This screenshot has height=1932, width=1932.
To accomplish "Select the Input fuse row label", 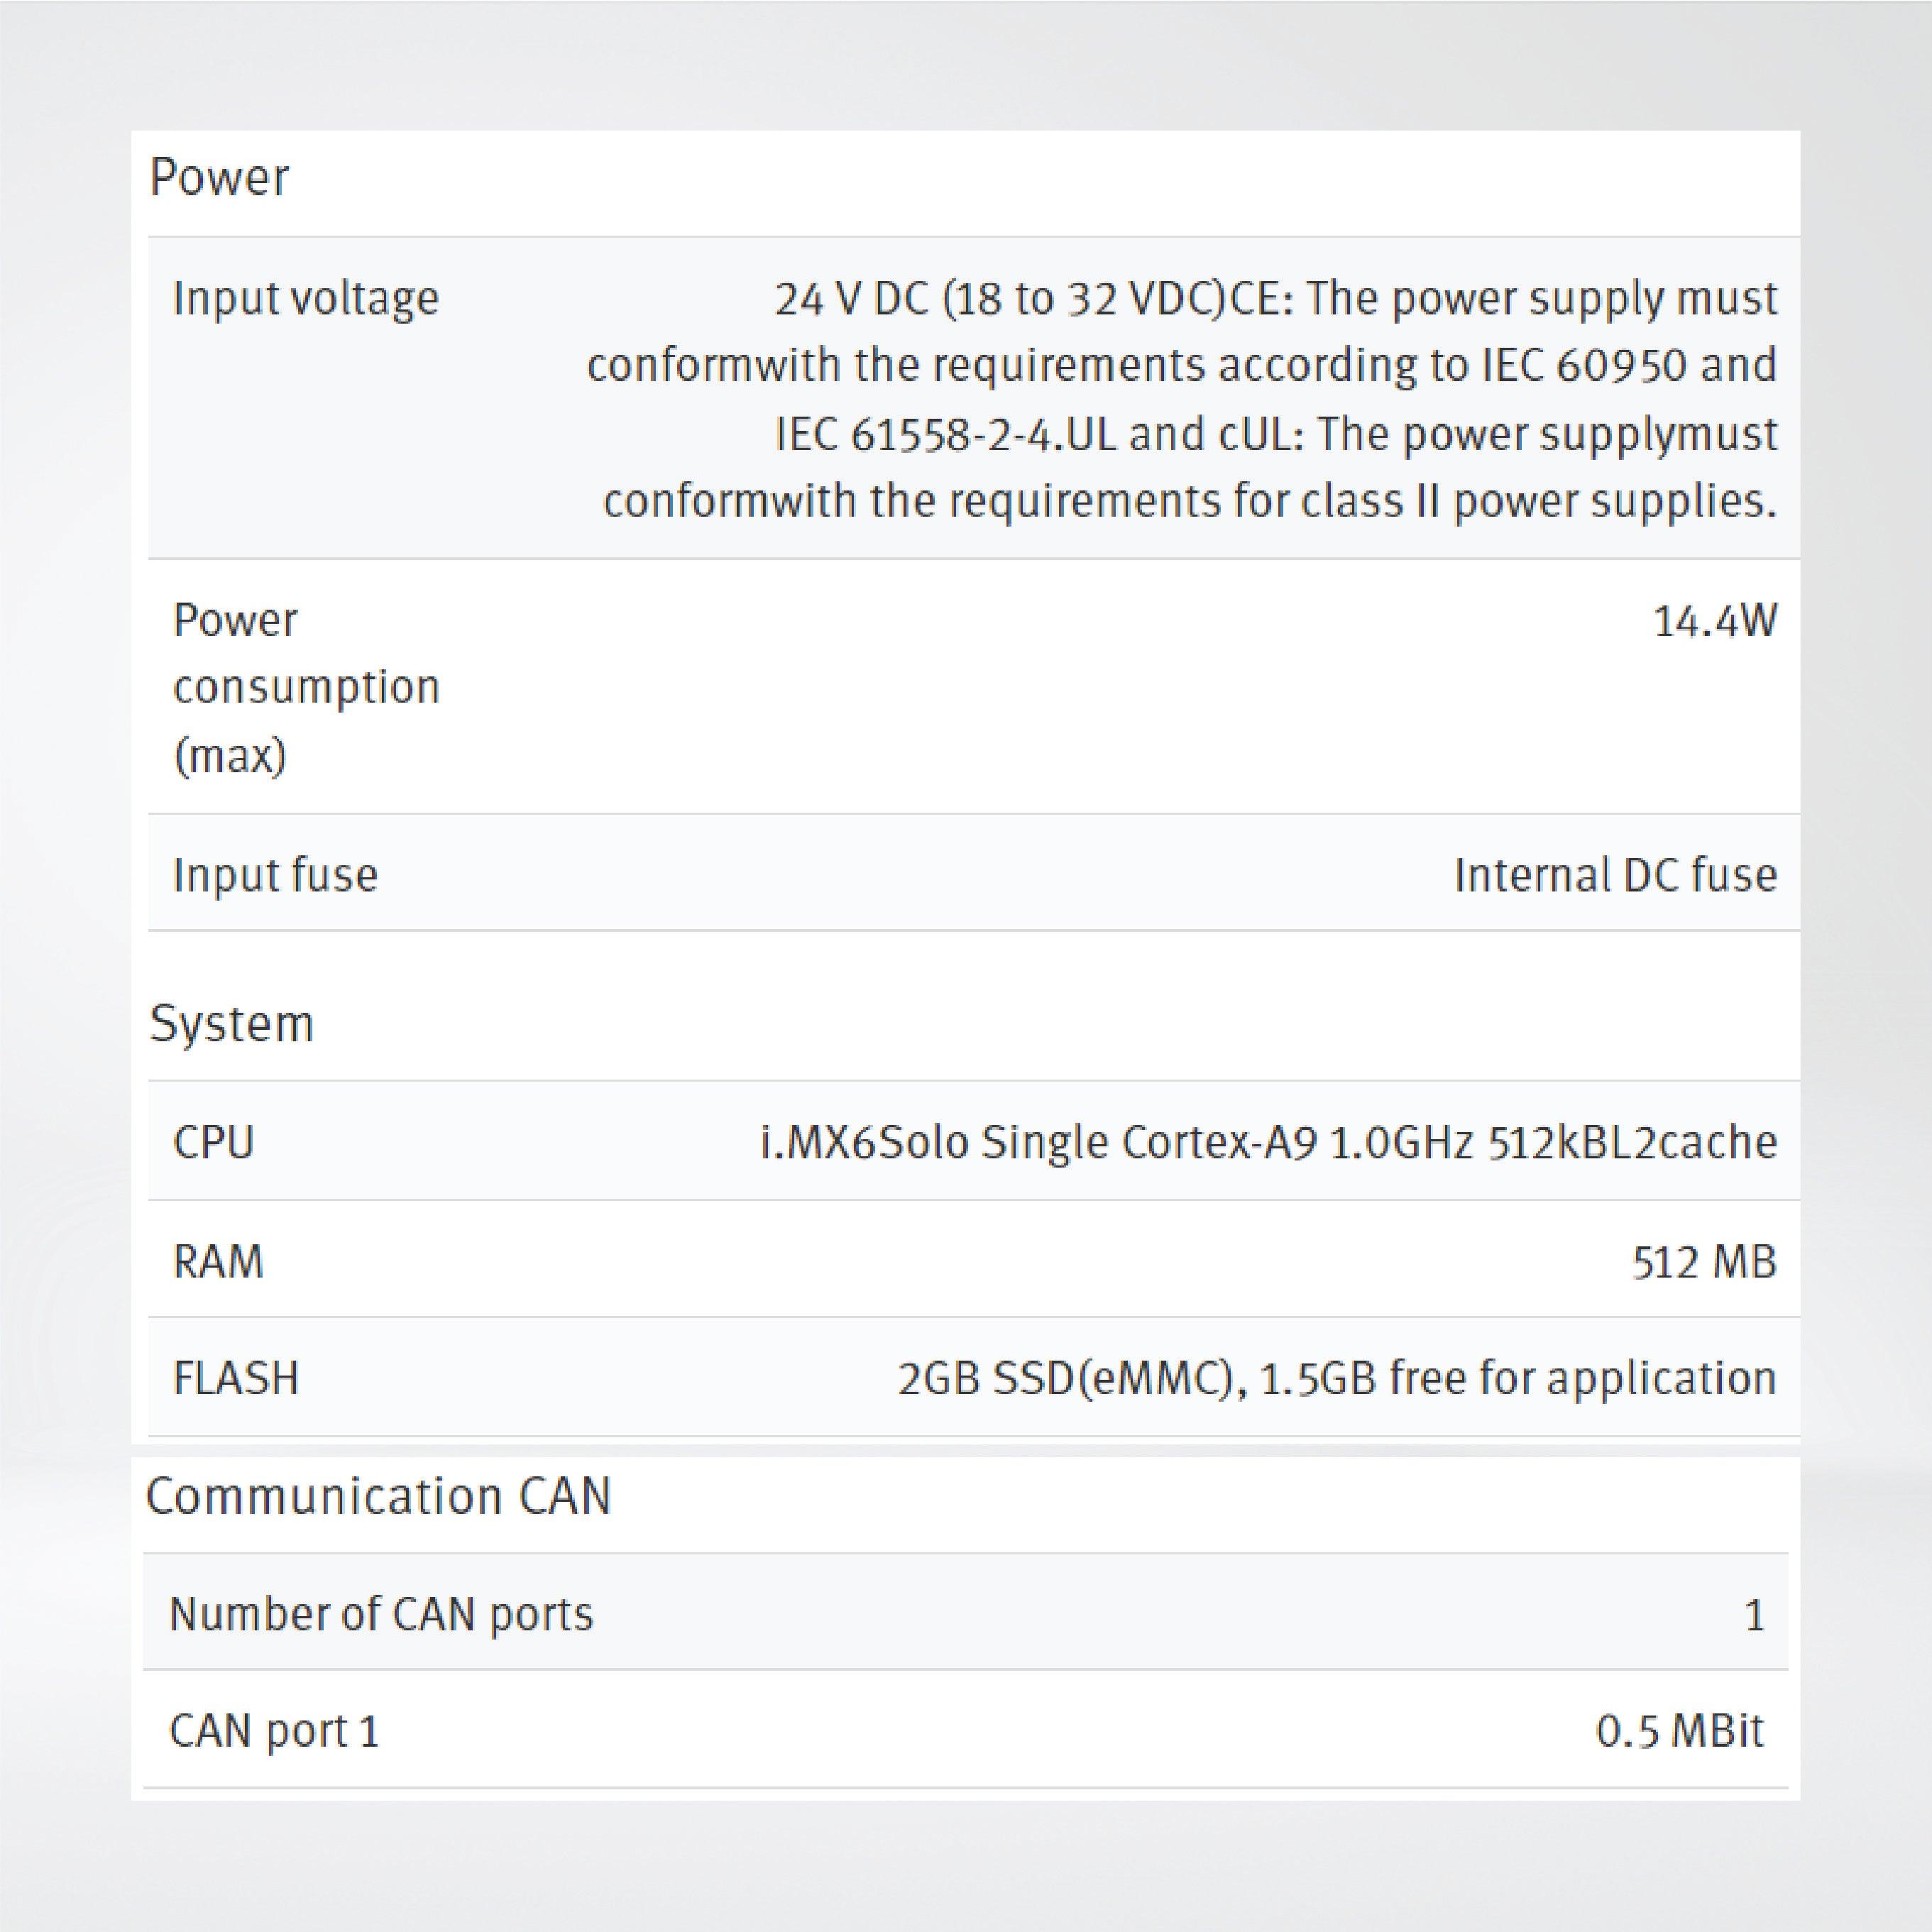I will (x=276, y=875).
